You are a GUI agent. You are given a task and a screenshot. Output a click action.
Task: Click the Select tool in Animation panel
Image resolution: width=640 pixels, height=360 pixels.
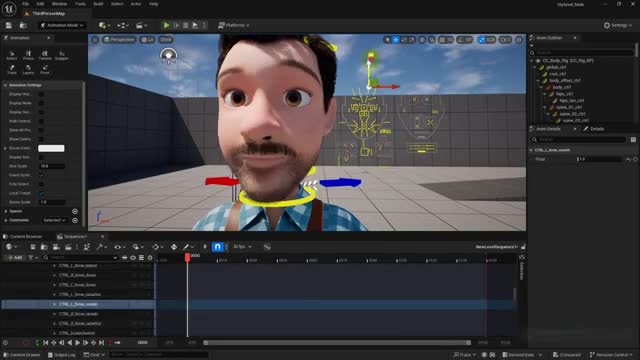12,56
